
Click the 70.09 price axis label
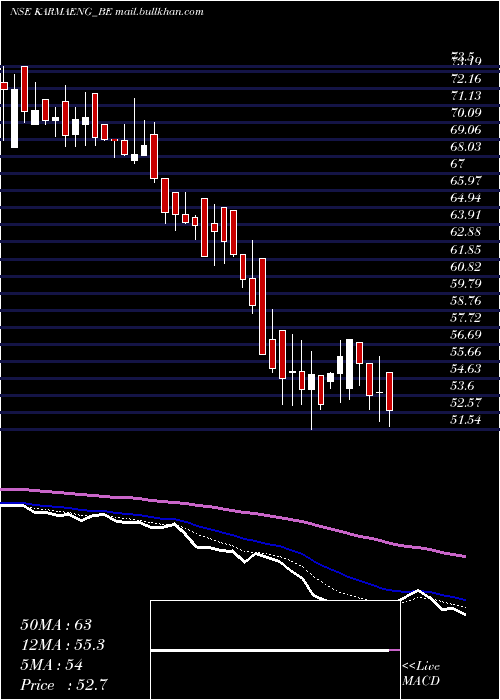point(467,113)
